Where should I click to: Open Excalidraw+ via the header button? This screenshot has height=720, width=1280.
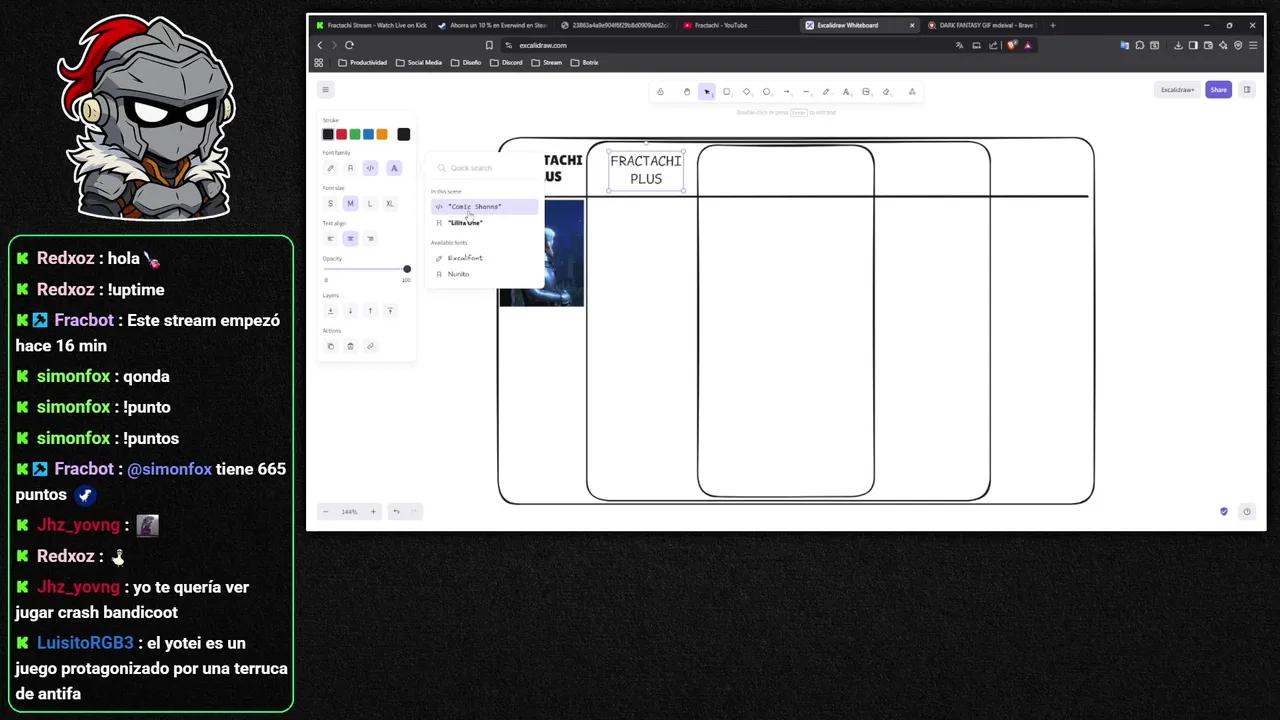tap(1177, 89)
